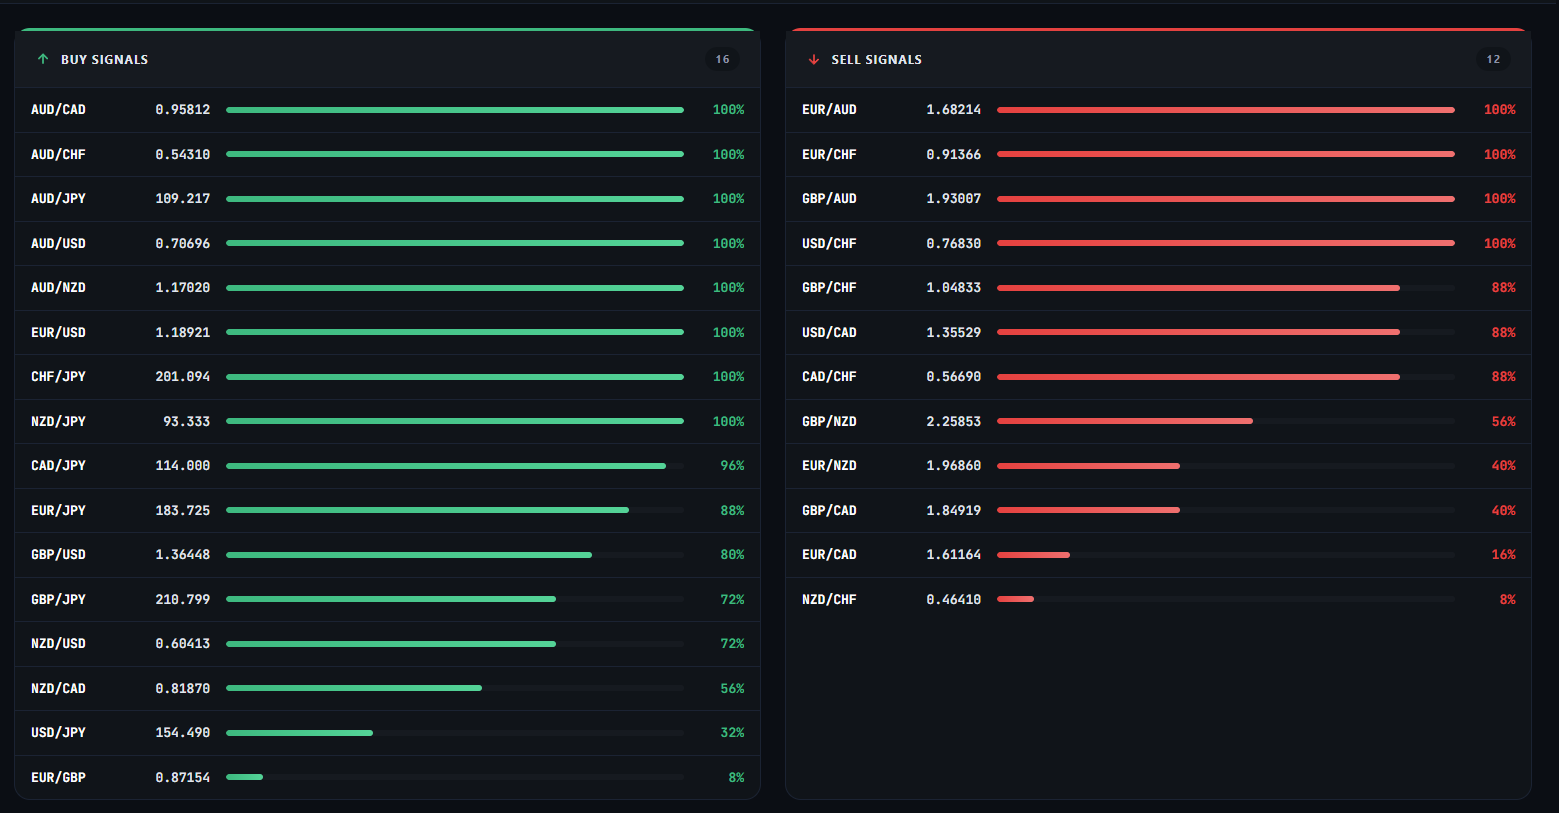The height and width of the screenshot is (813, 1559).
Task: Open the AUD/CAD pair in buy signals
Action: pyautogui.click(x=58, y=110)
